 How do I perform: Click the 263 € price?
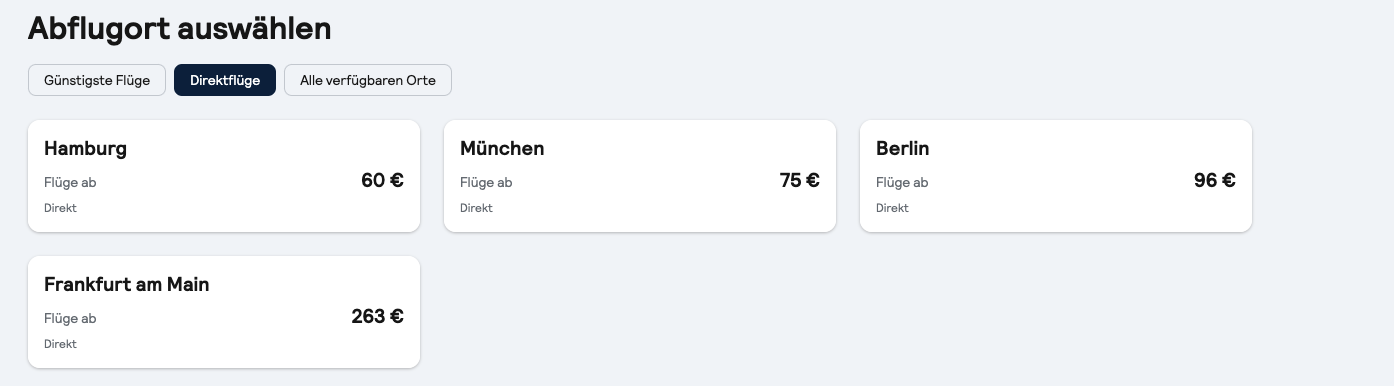(378, 317)
